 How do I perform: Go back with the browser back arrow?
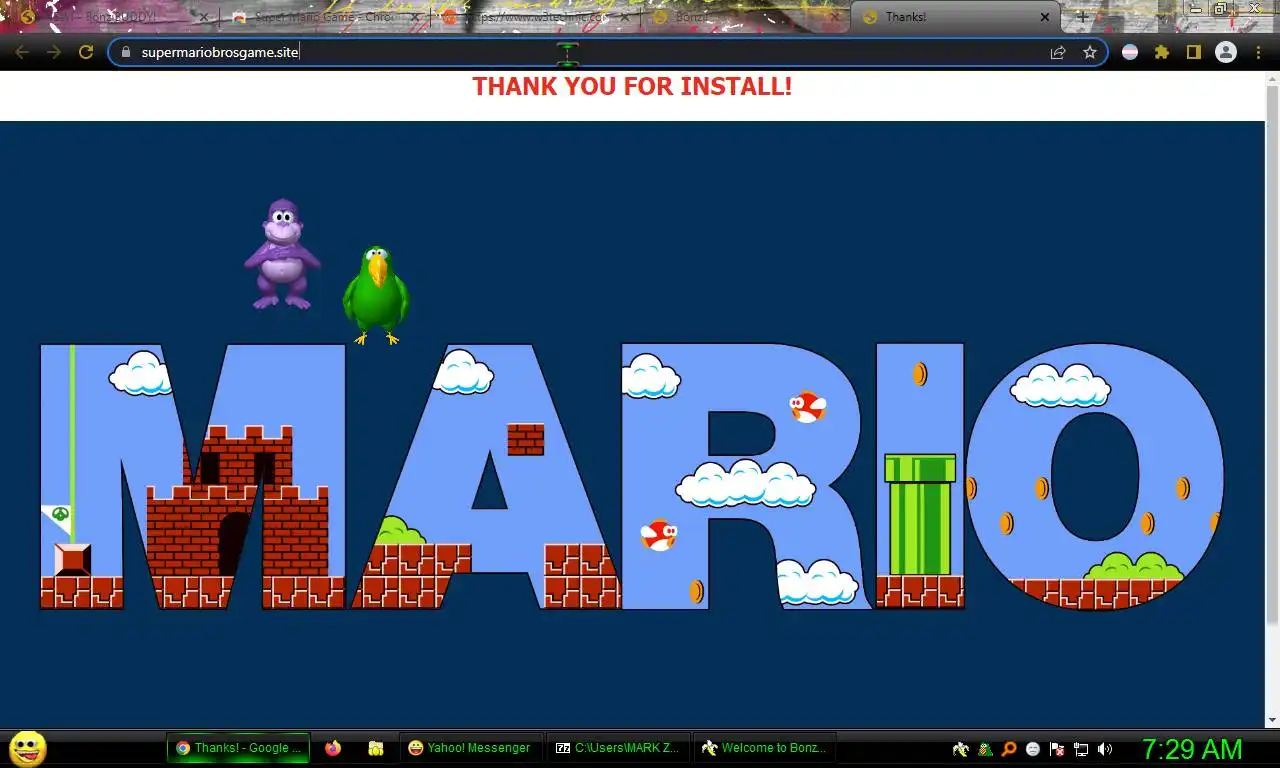pos(22,52)
